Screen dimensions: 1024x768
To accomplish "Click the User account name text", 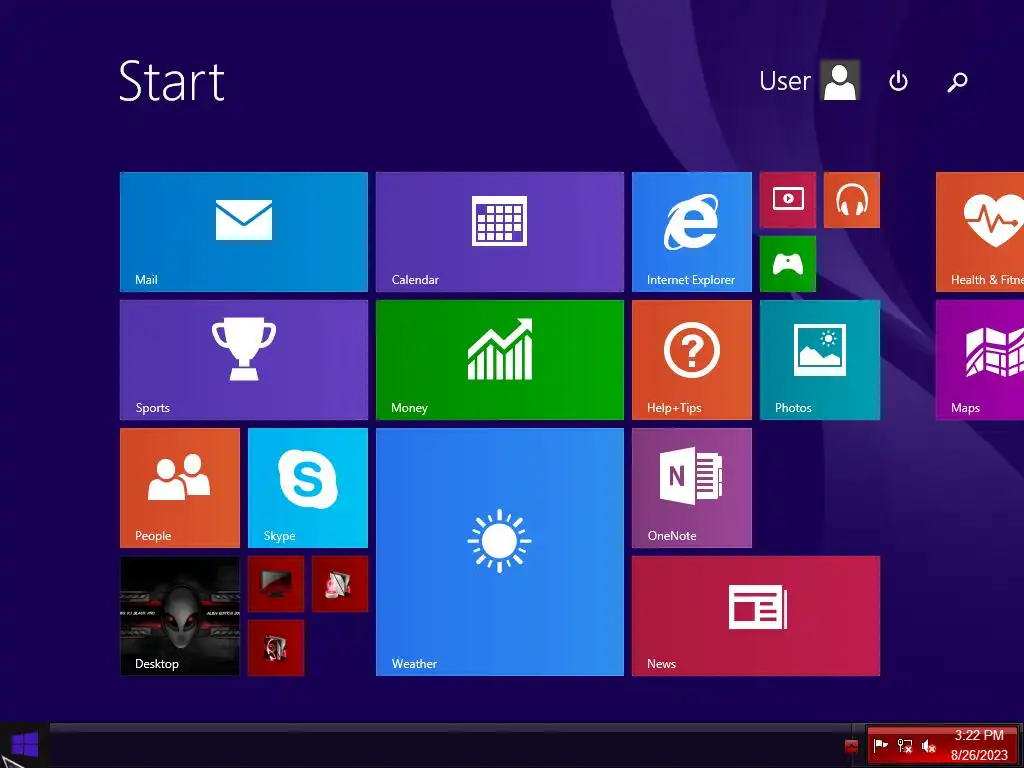I will (784, 81).
